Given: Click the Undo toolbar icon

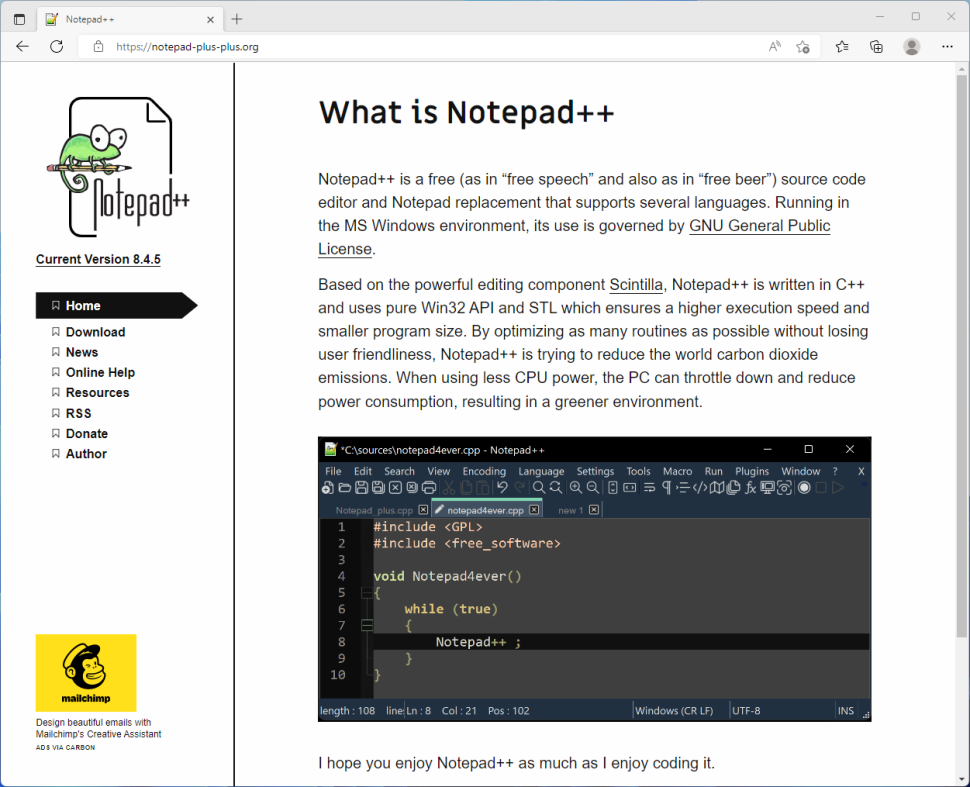Looking at the screenshot, I should point(502,488).
